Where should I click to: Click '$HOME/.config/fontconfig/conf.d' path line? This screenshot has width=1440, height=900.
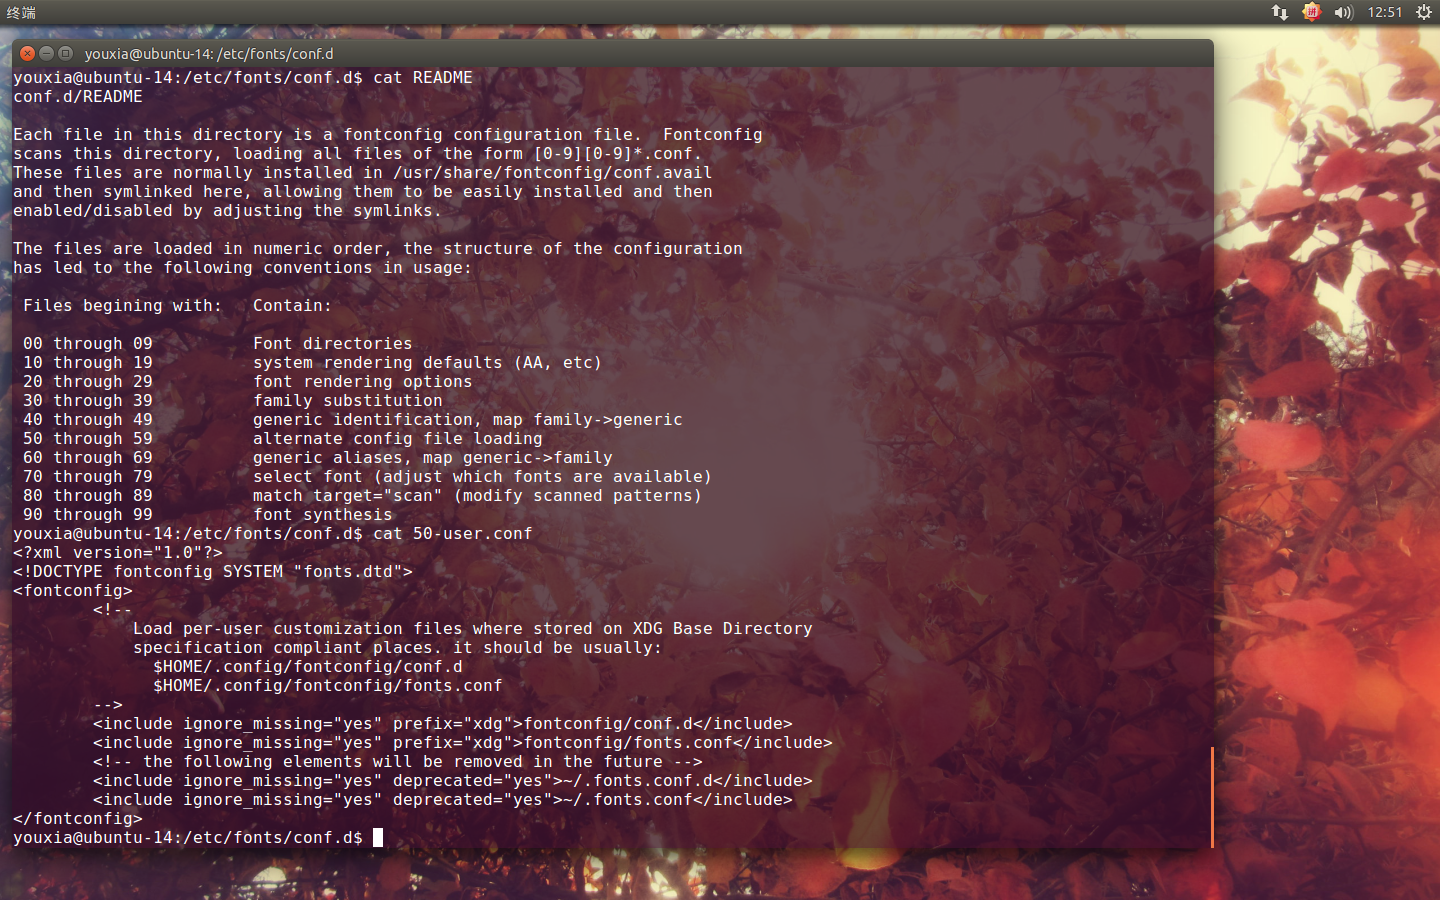point(308,666)
